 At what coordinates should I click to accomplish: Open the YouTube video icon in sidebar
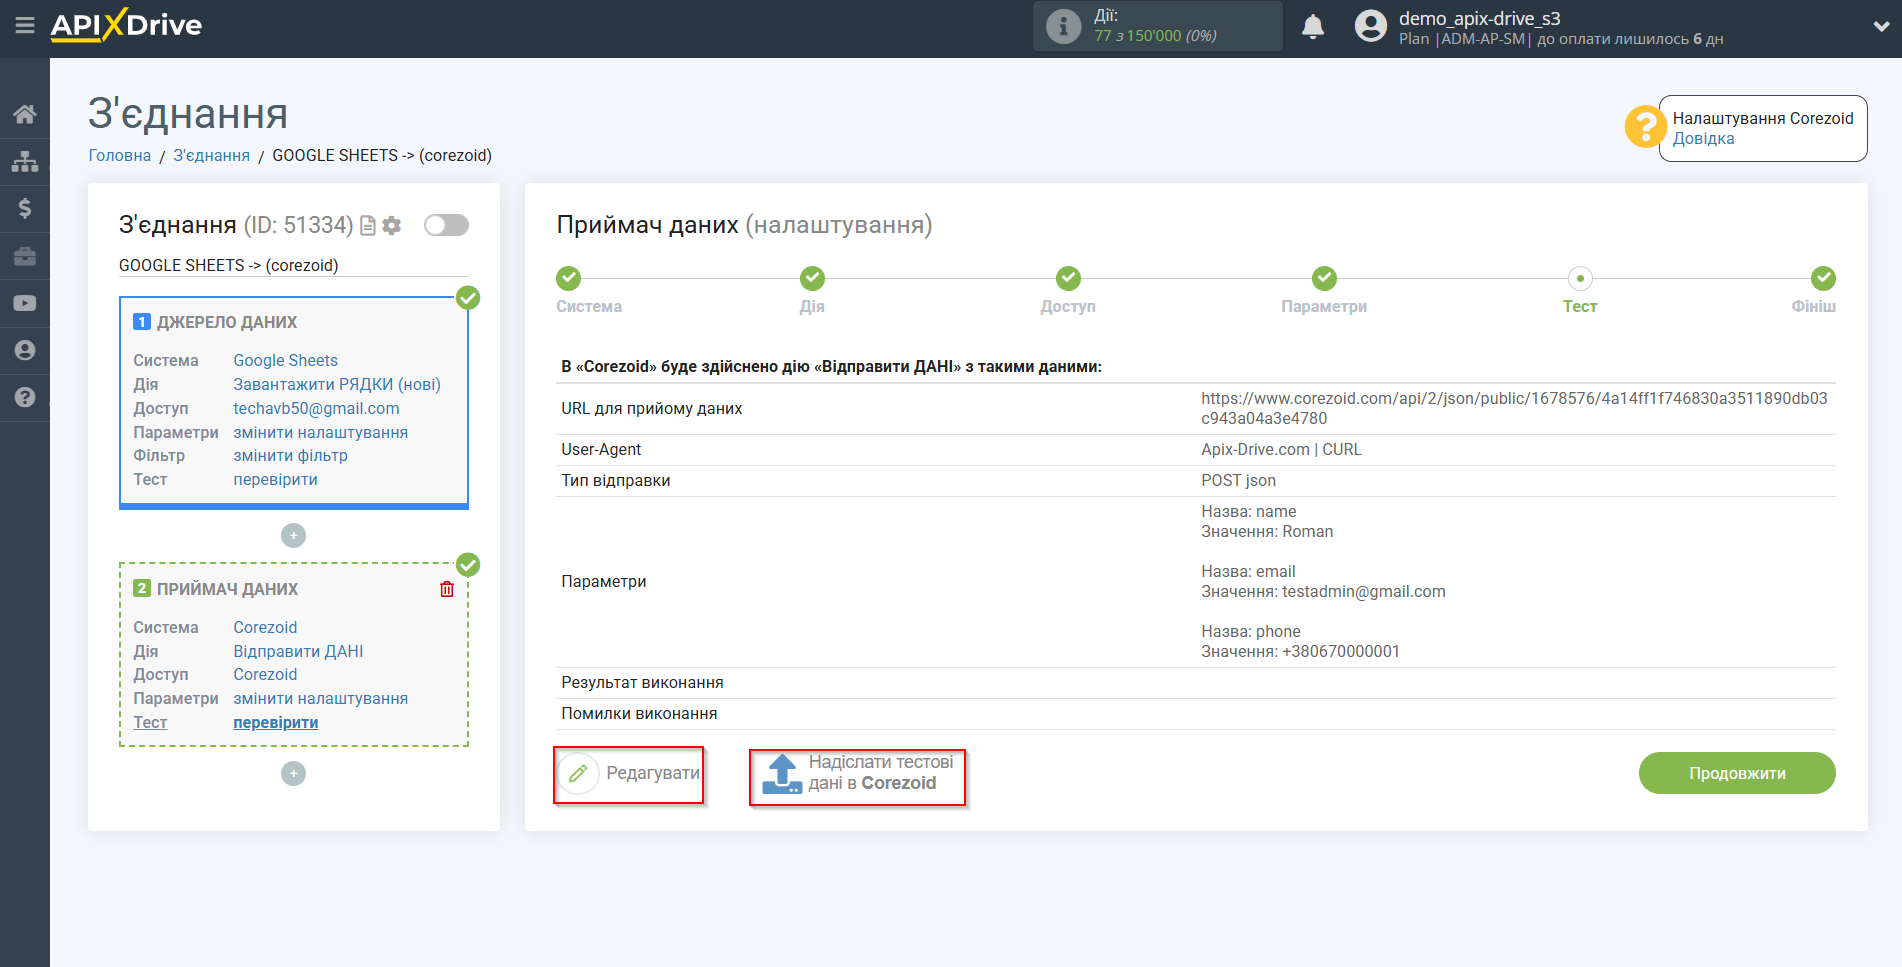point(25,303)
